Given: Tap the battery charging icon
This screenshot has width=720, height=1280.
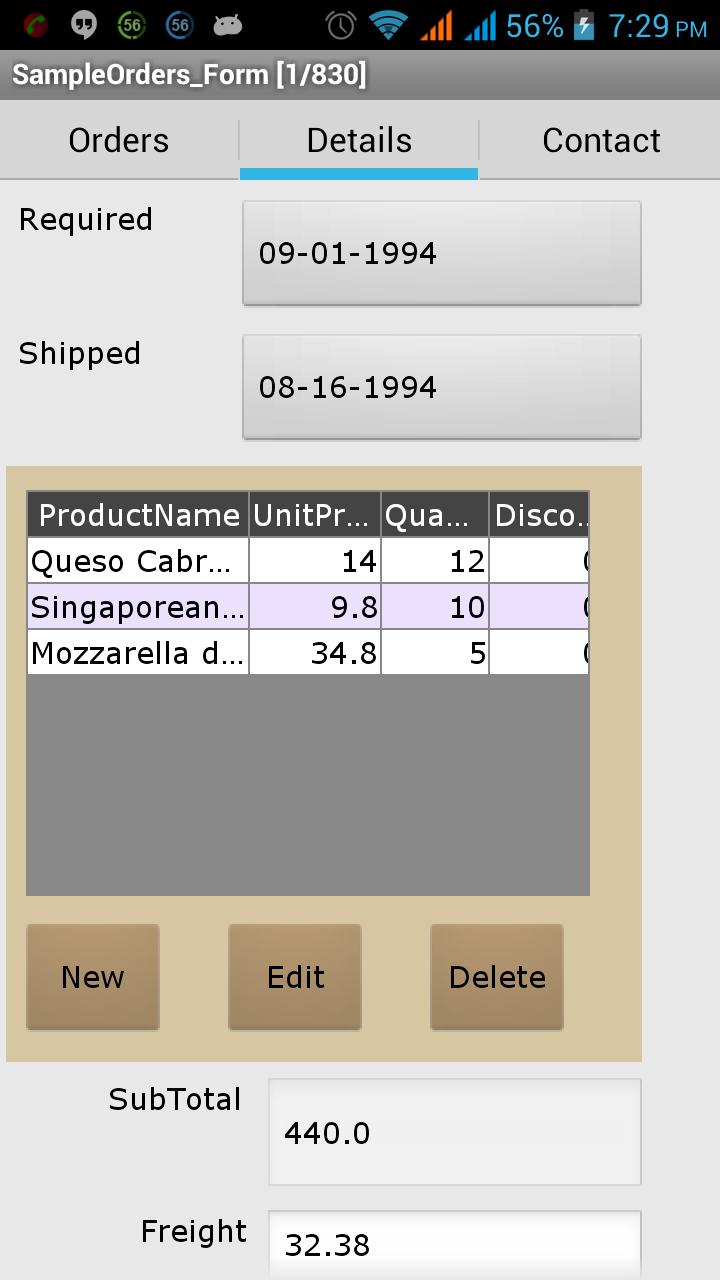Looking at the screenshot, I should point(584,25).
